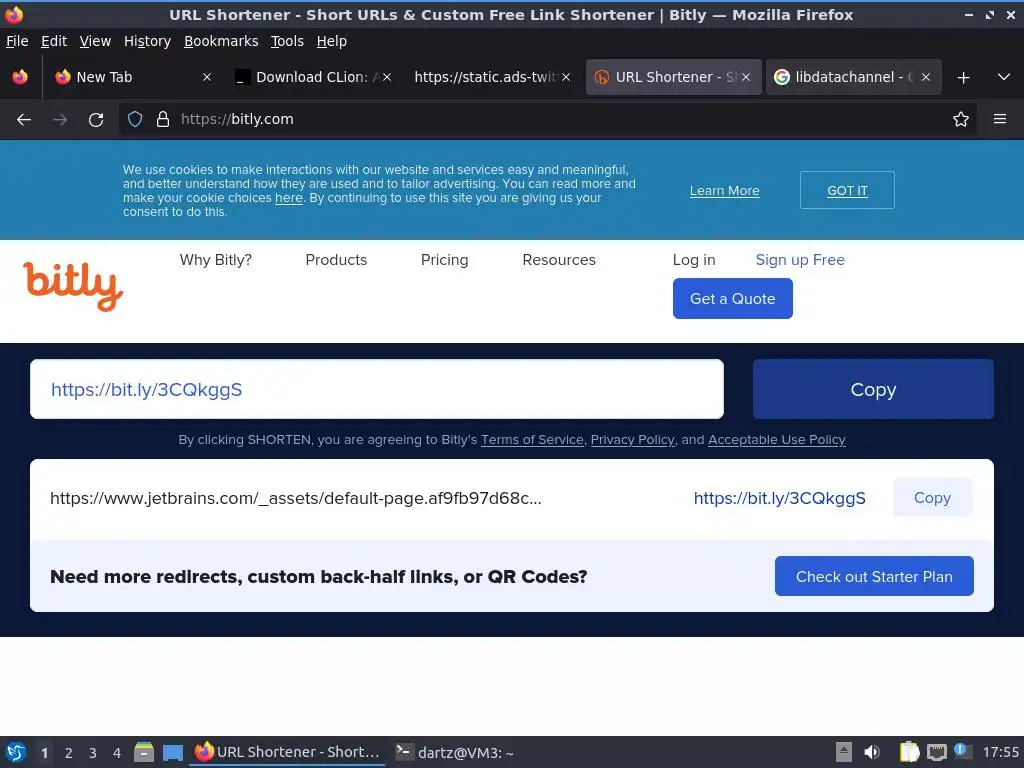Expand the Resources navigation menu
Image resolution: width=1024 pixels, height=768 pixels.
click(559, 260)
